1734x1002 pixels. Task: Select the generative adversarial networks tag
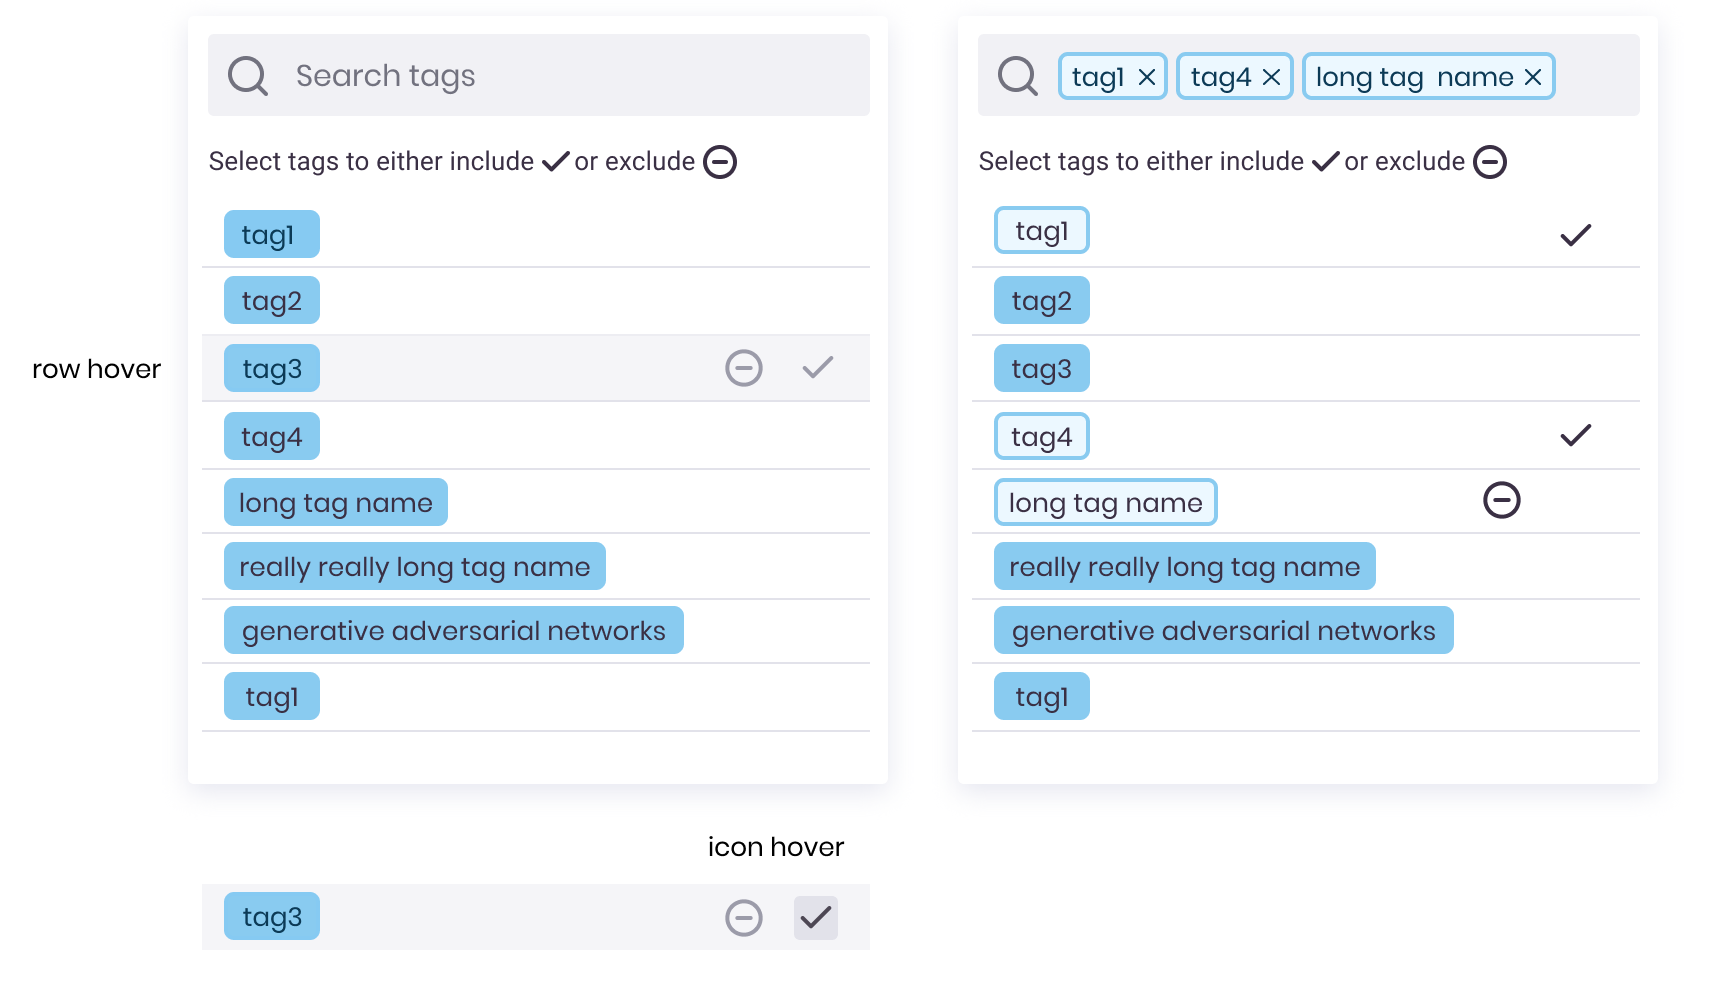tap(452, 630)
